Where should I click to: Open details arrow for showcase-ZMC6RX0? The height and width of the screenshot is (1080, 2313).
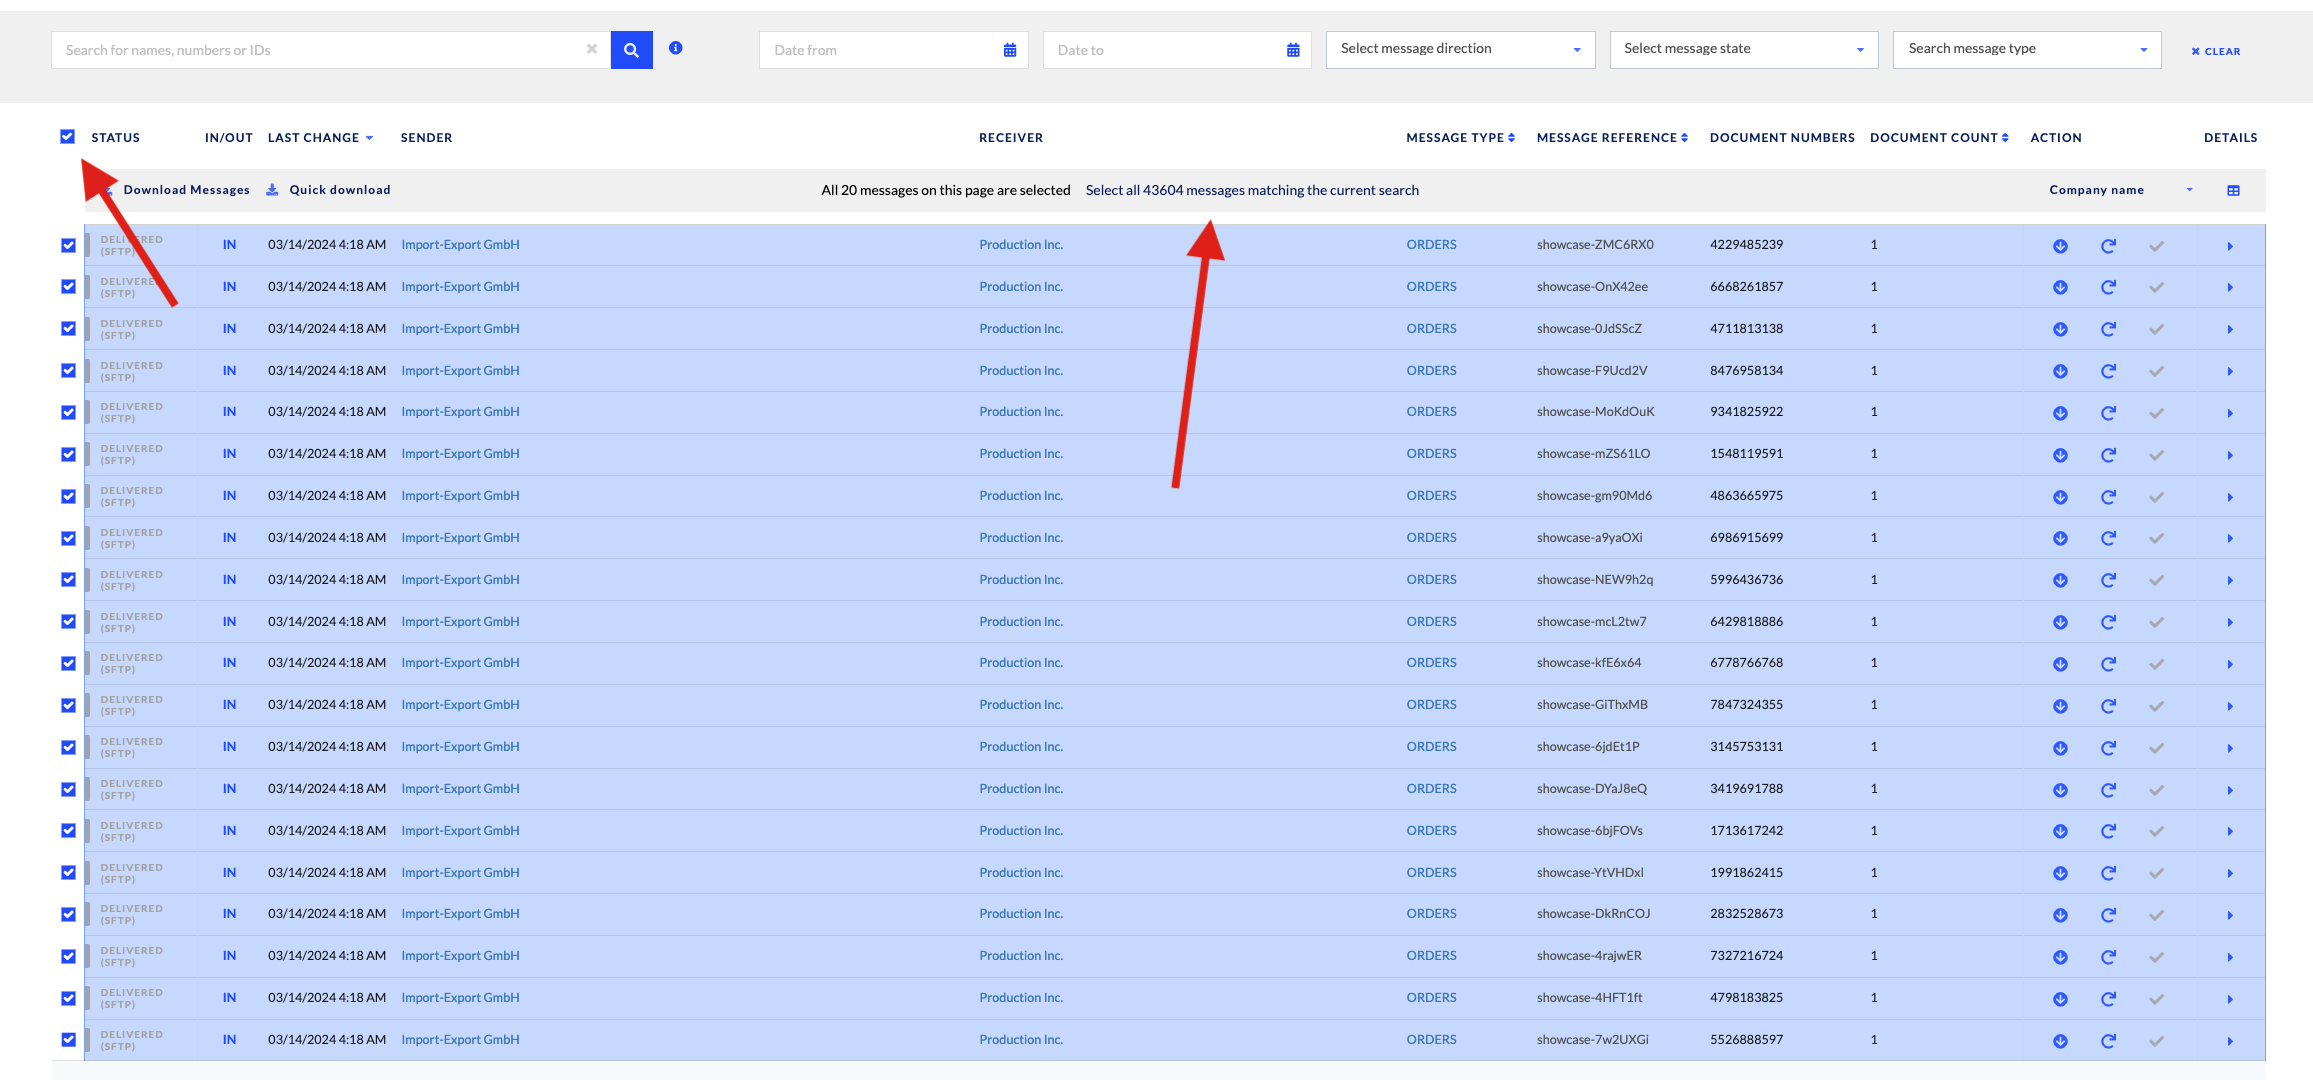point(2230,246)
